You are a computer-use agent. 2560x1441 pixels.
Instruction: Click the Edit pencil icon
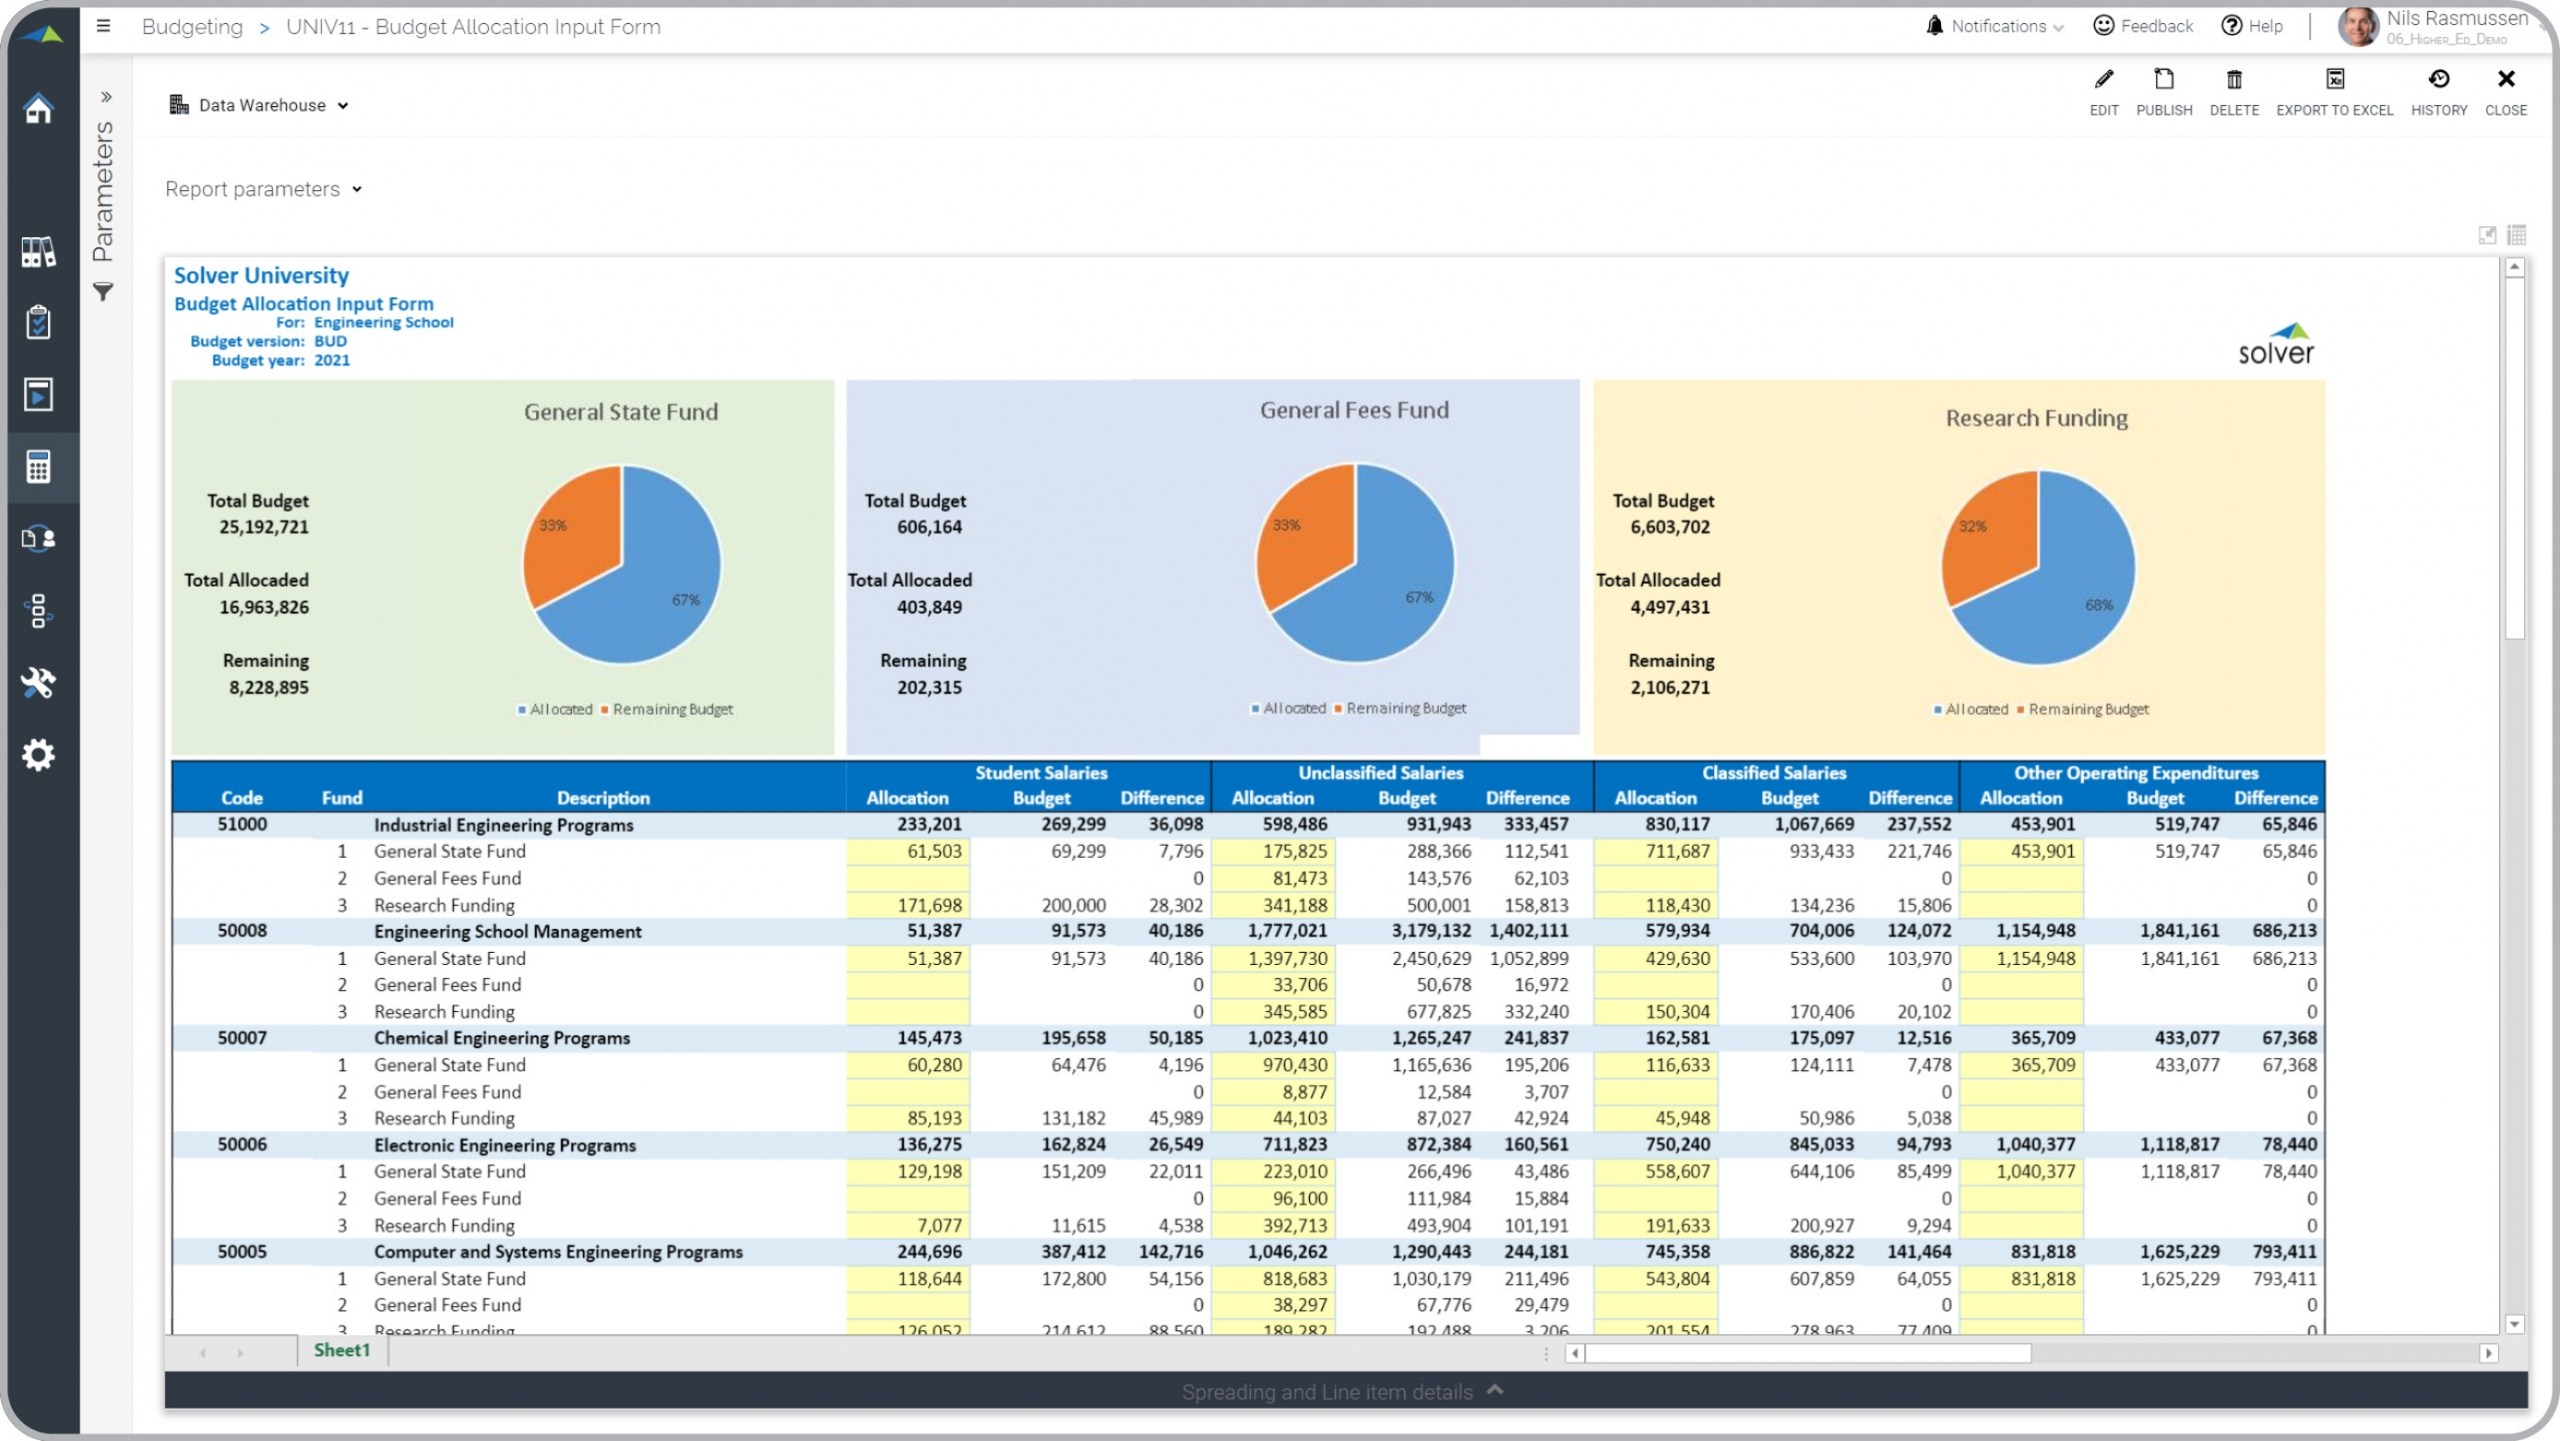[x=2103, y=80]
